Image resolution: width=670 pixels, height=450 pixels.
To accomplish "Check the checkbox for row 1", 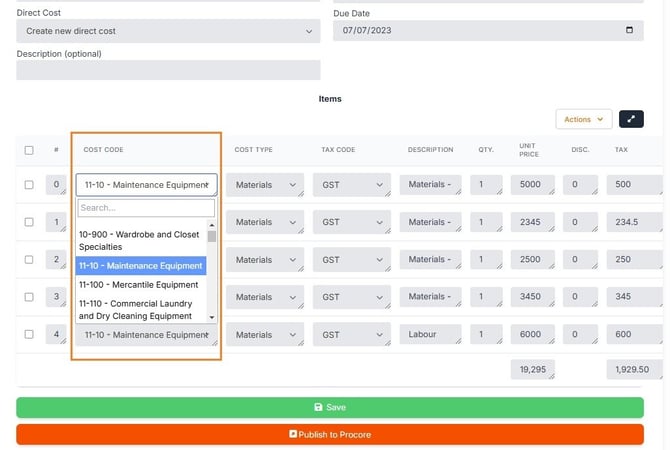I will (x=29, y=222).
